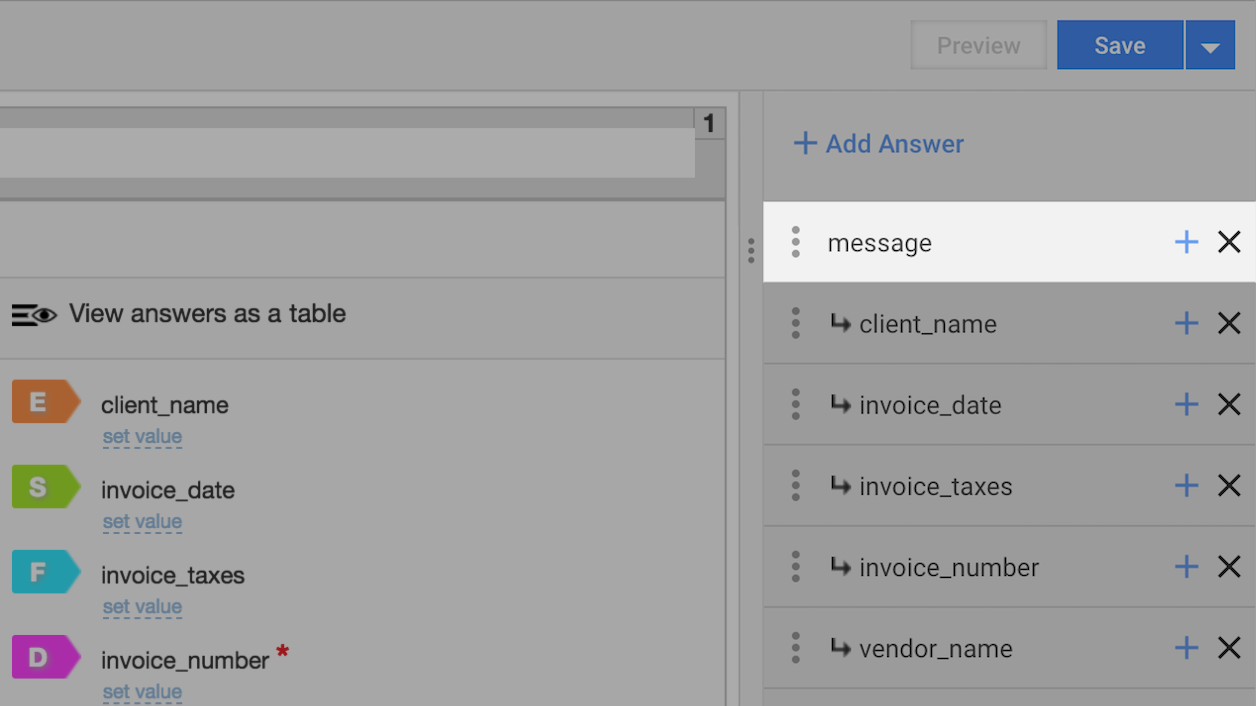Screen dimensions: 1256x706
Task: Click the green S invoice_date tag
Action: pos(46,486)
